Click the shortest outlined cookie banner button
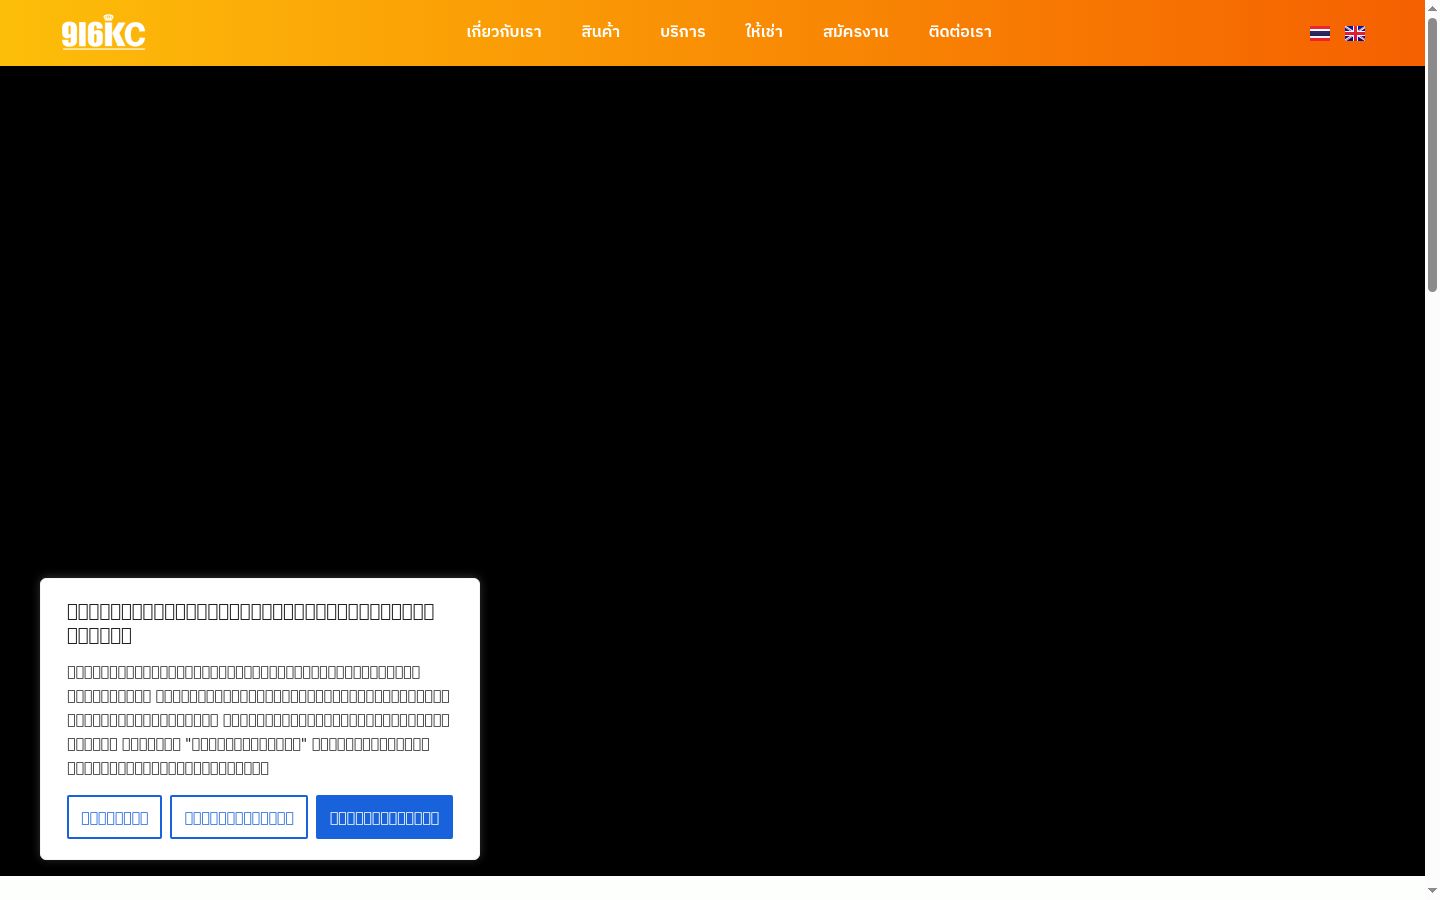 click(114, 817)
